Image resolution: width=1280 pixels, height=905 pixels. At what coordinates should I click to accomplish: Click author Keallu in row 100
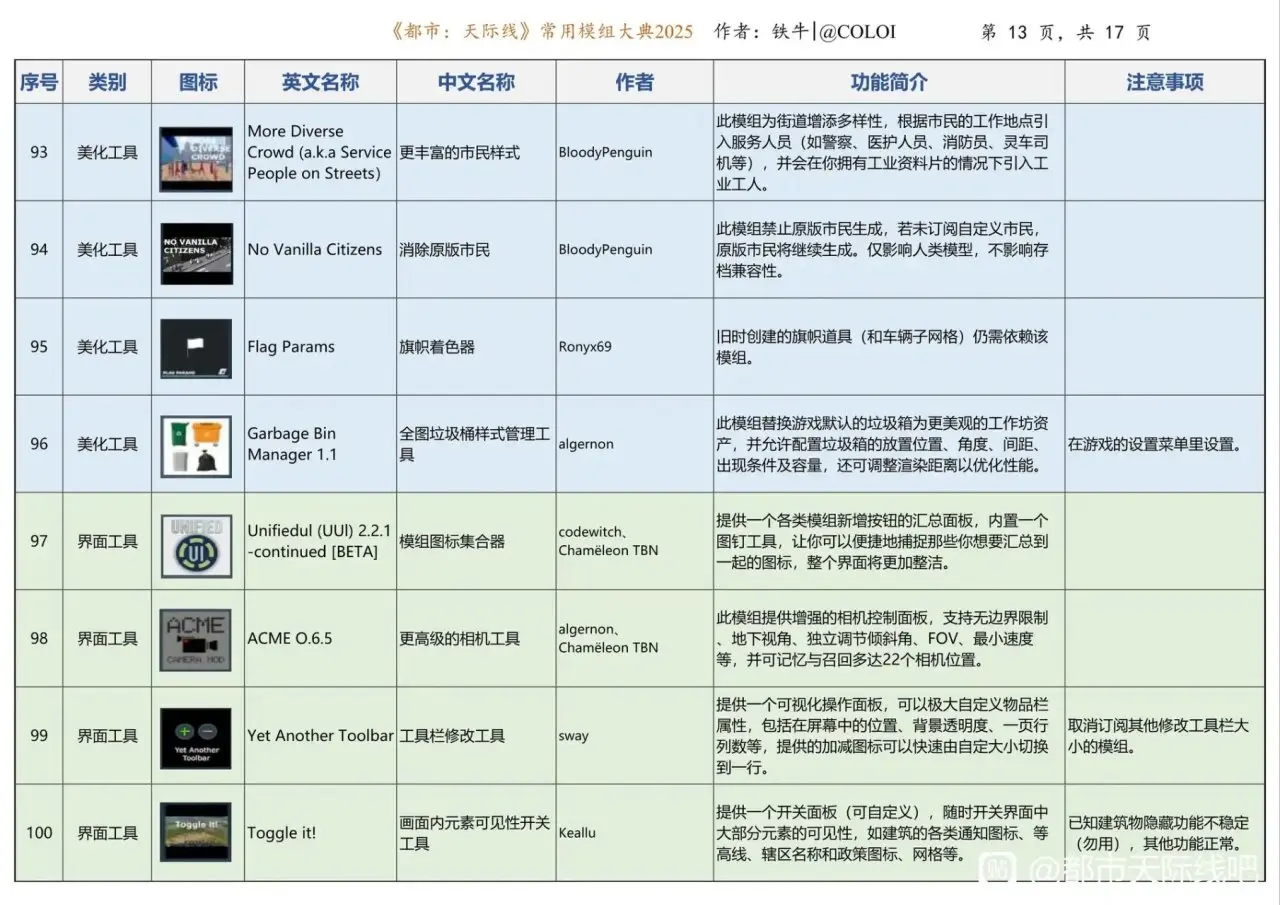pyautogui.click(x=577, y=833)
